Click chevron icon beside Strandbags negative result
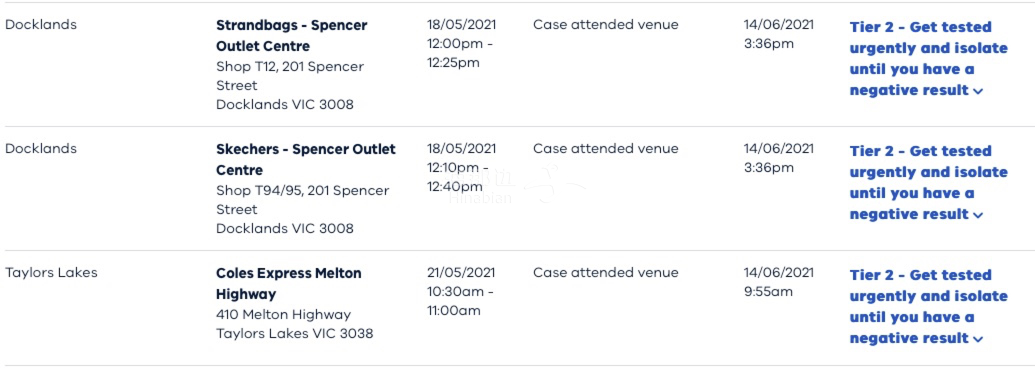 (978, 92)
